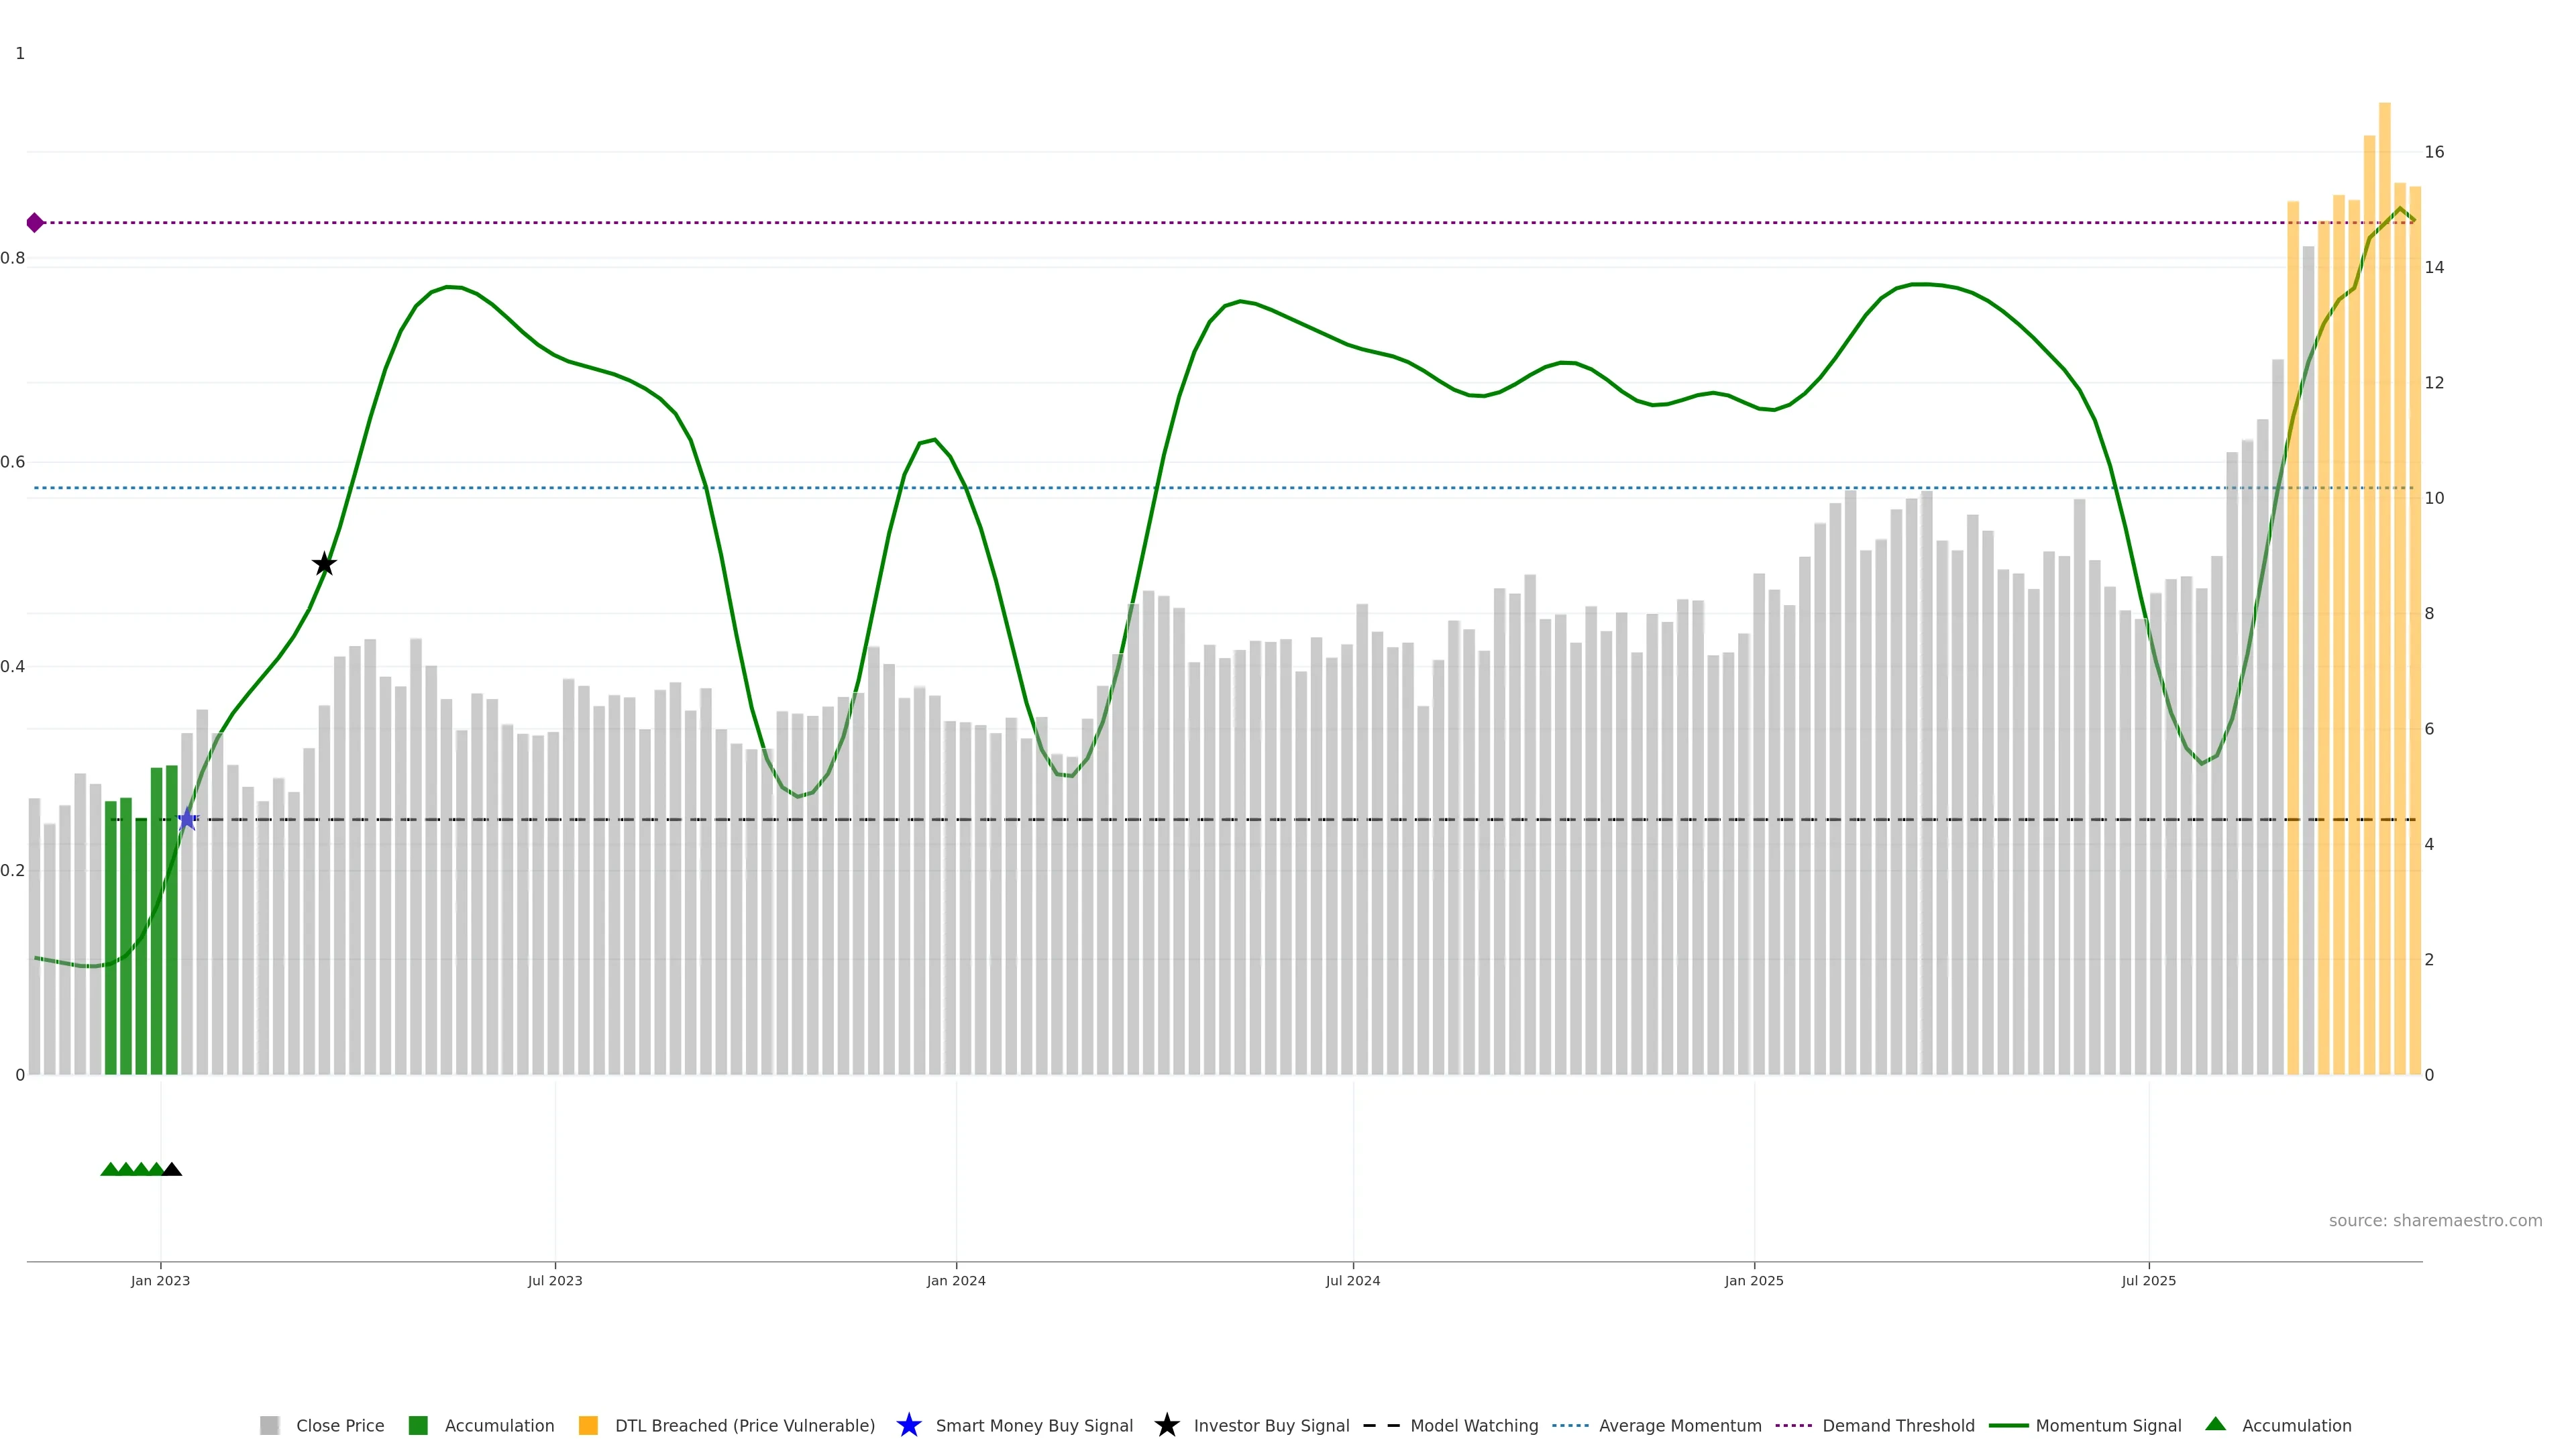Click the blue star icon in legend
The height and width of the screenshot is (1449, 2576).
908,1425
